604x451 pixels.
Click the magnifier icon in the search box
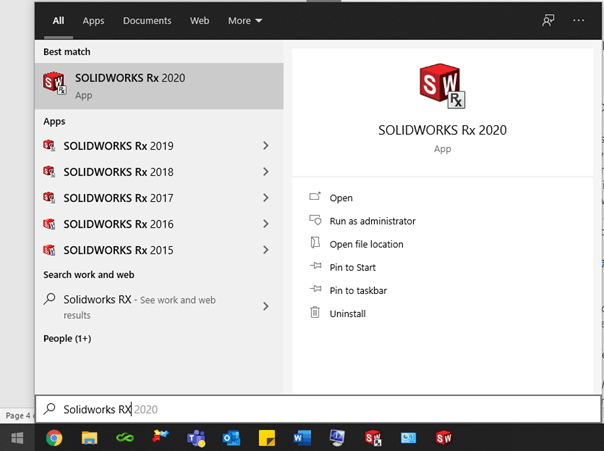(49, 408)
